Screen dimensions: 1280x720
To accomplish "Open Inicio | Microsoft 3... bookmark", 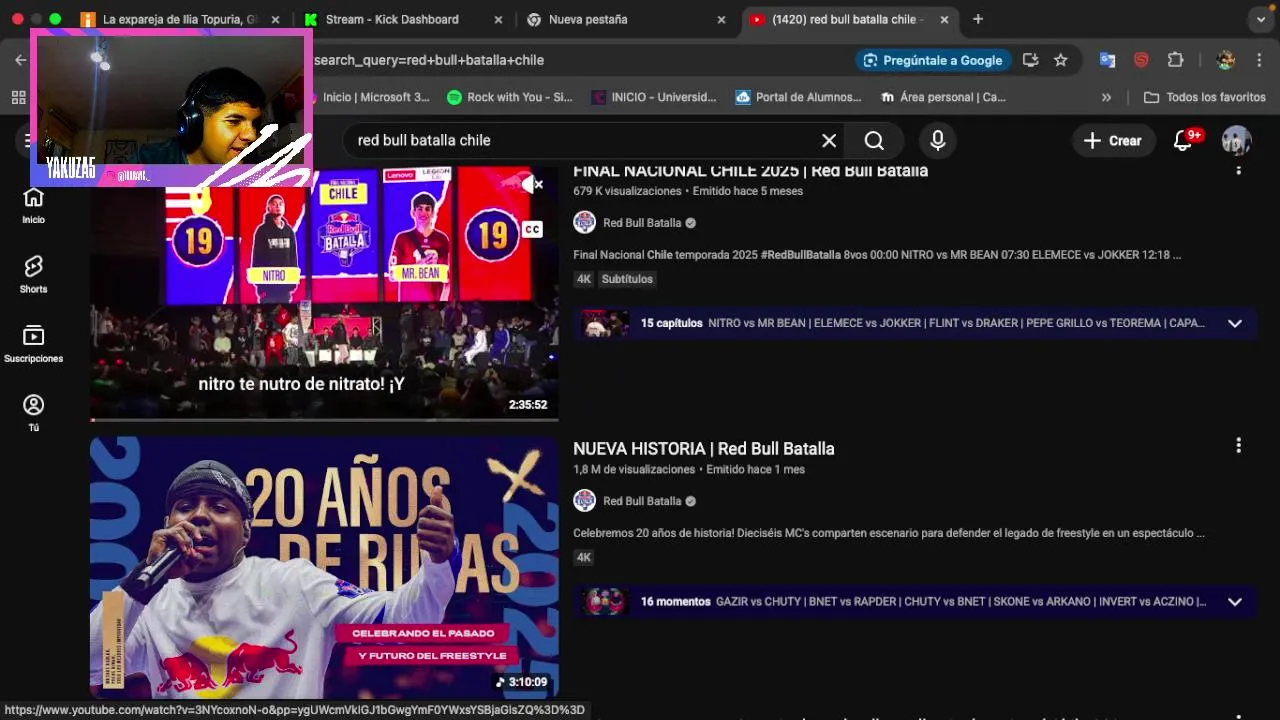I will click(375, 97).
